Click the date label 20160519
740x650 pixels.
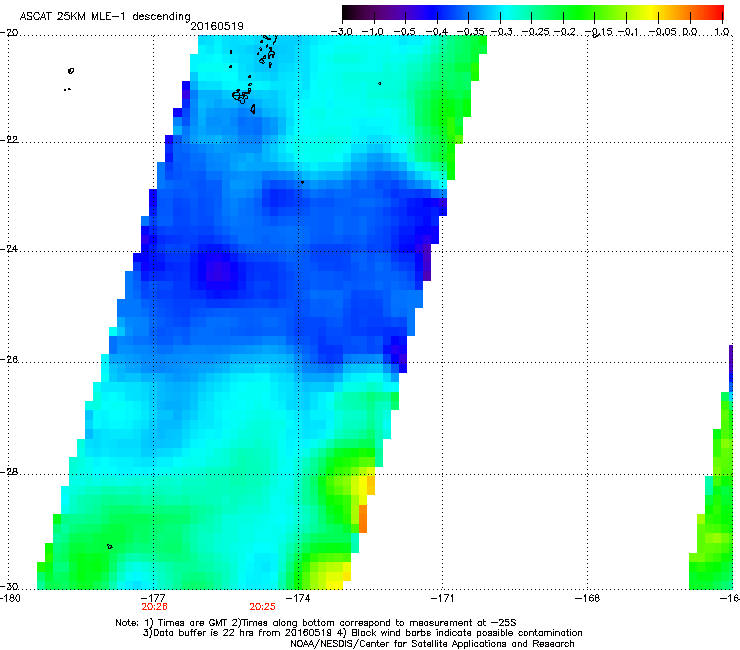click(217, 26)
